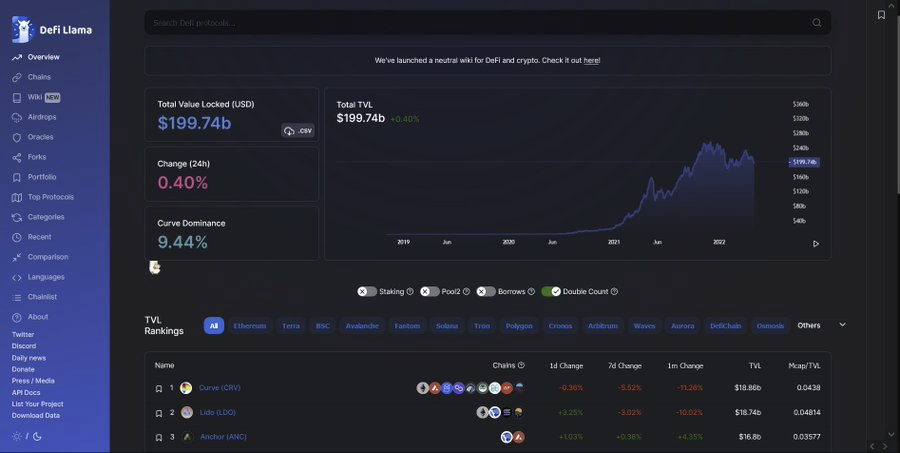The height and width of the screenshot is (453, 900).
Task: Open the wiki 'here' link in banner
Action: 592,60
